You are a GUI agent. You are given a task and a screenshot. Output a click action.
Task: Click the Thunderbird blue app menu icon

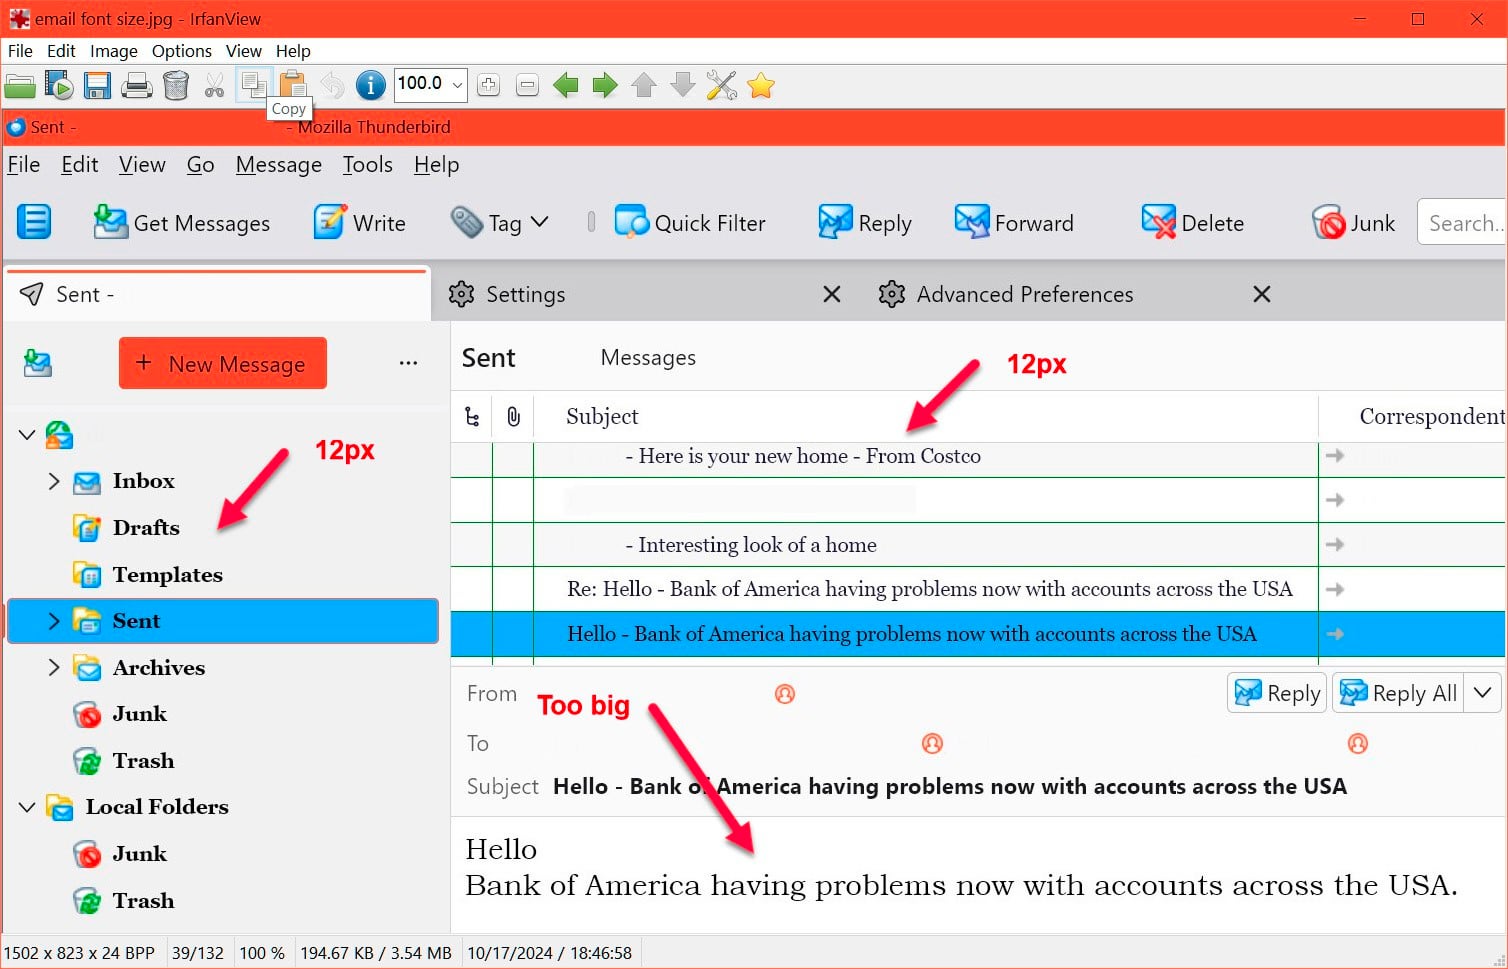pos(34,222)
